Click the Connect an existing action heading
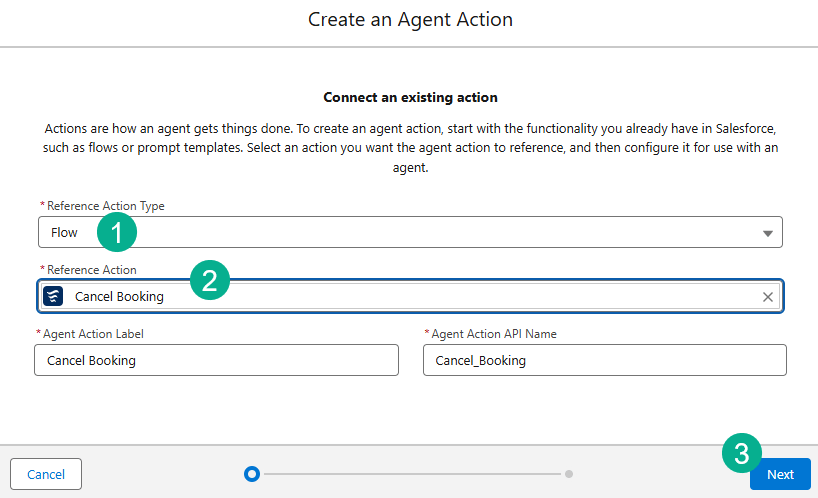The image size is (818, 498). click(410, 98)
